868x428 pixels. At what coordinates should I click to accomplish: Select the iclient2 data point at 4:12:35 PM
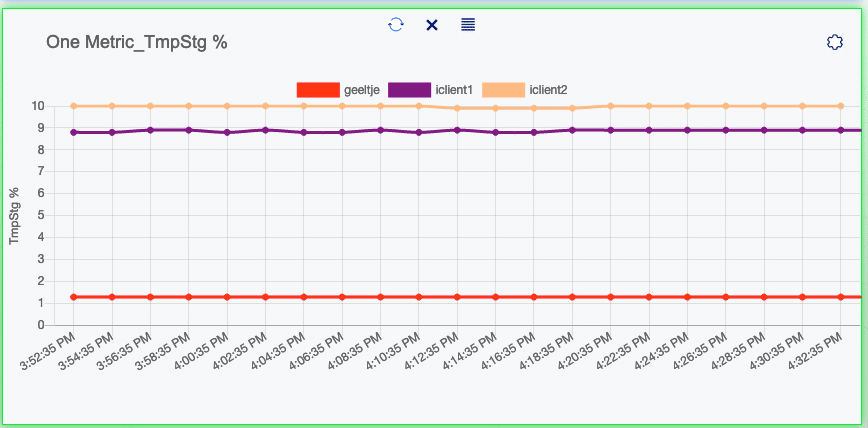coord(457,108)
